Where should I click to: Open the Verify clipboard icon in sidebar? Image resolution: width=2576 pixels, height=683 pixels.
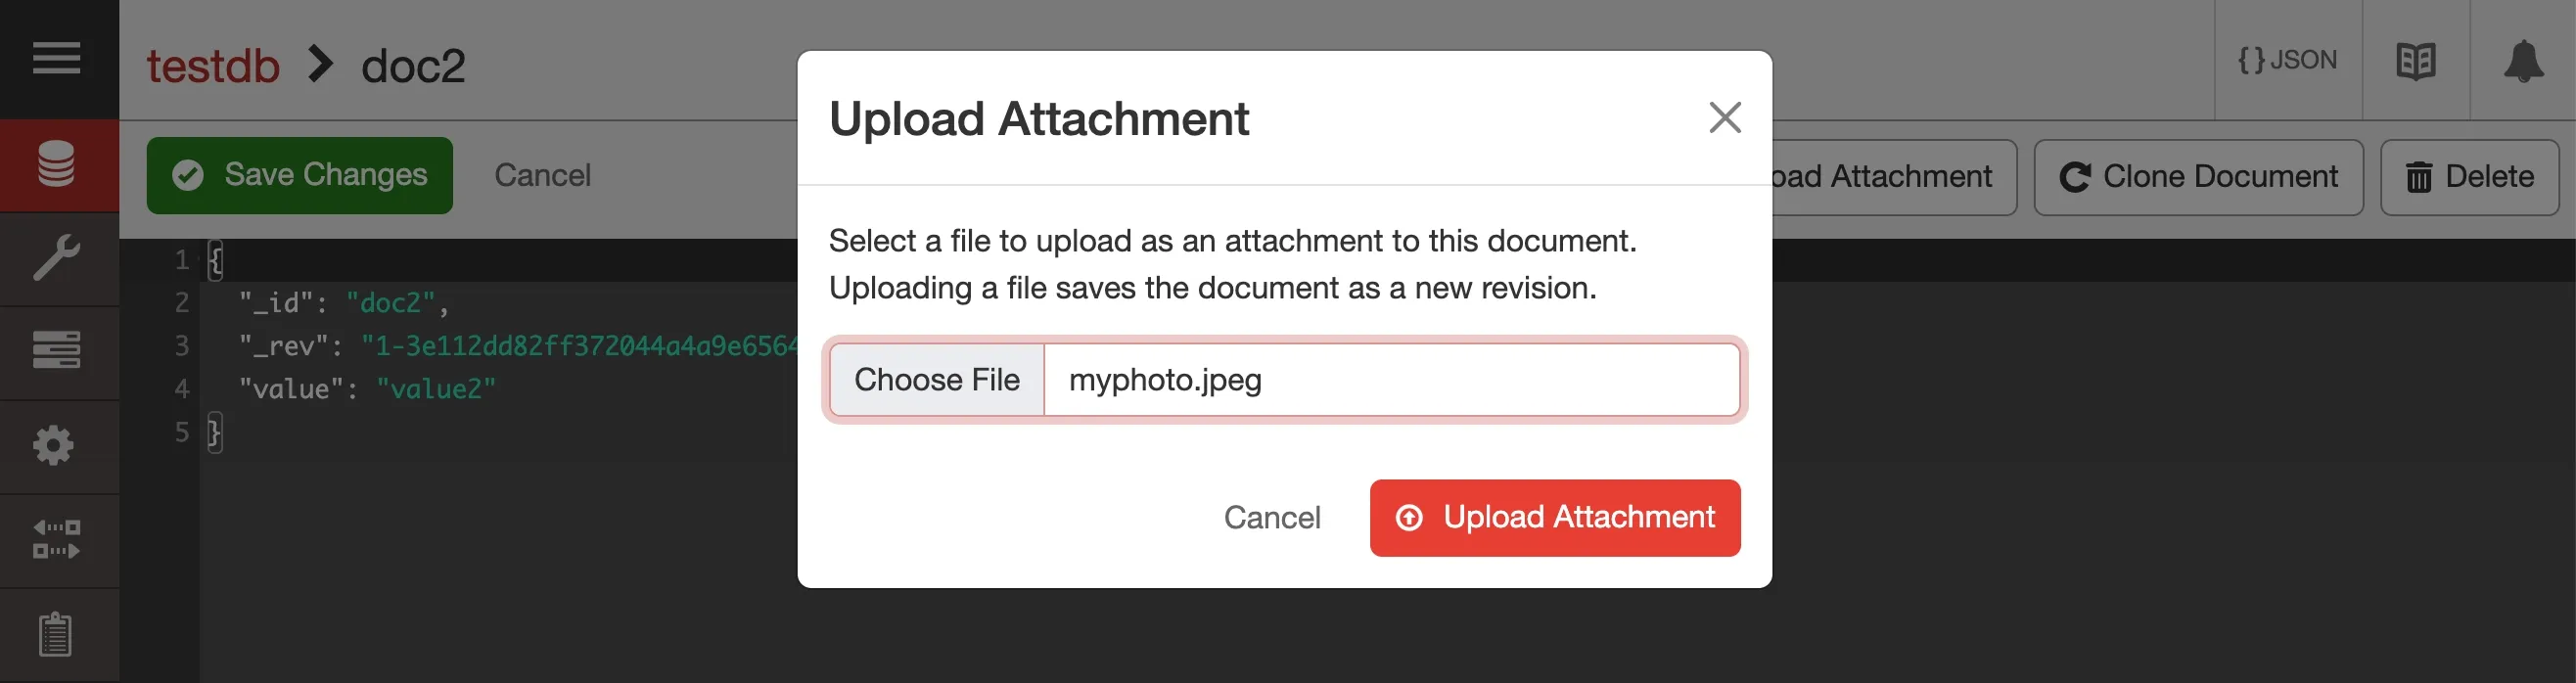coord(58,633)
